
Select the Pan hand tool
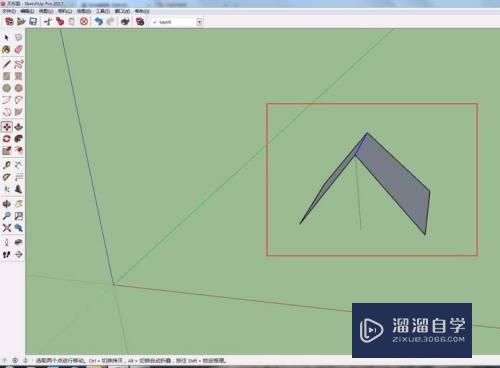(18, 204)
